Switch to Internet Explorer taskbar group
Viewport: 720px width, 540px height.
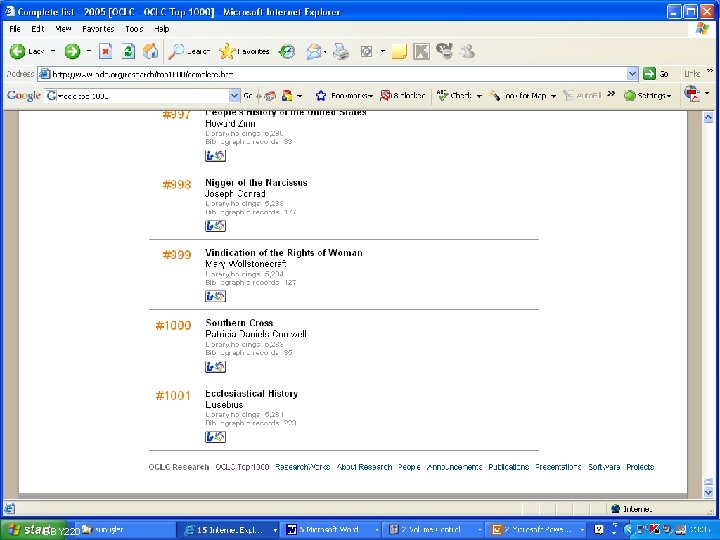click(228, 529)
